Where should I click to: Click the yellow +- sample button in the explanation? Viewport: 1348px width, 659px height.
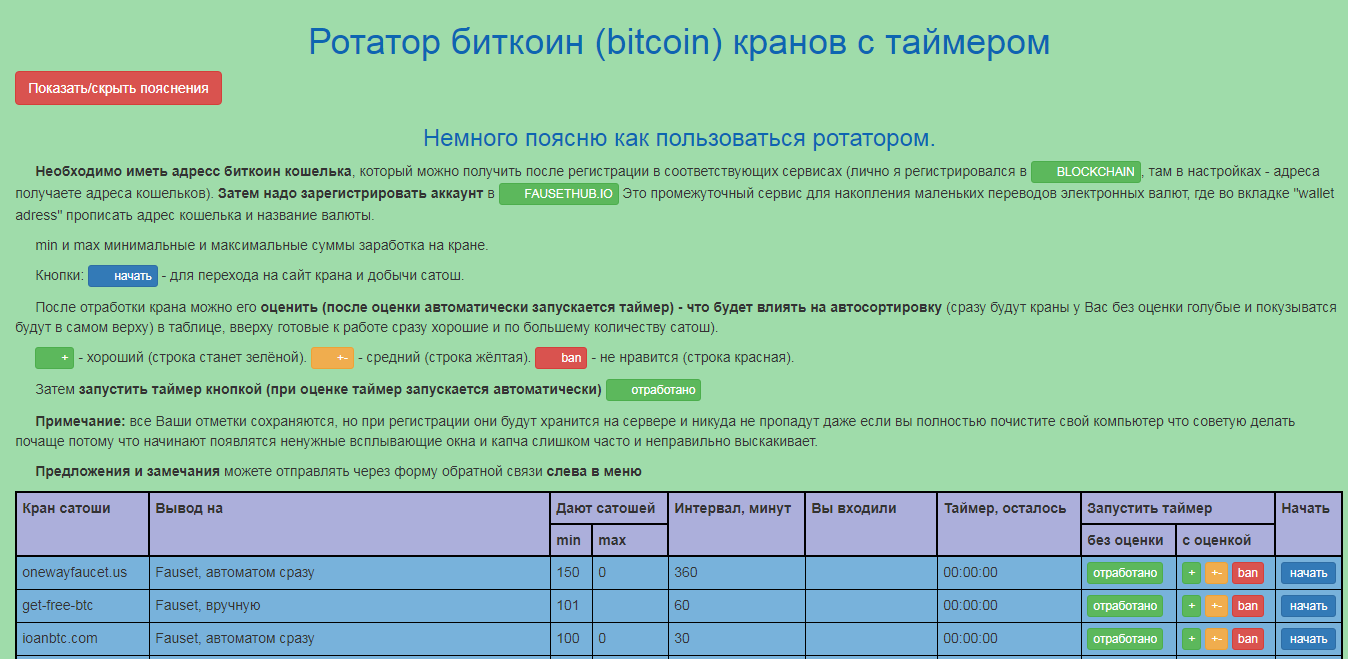coord(332,357)
